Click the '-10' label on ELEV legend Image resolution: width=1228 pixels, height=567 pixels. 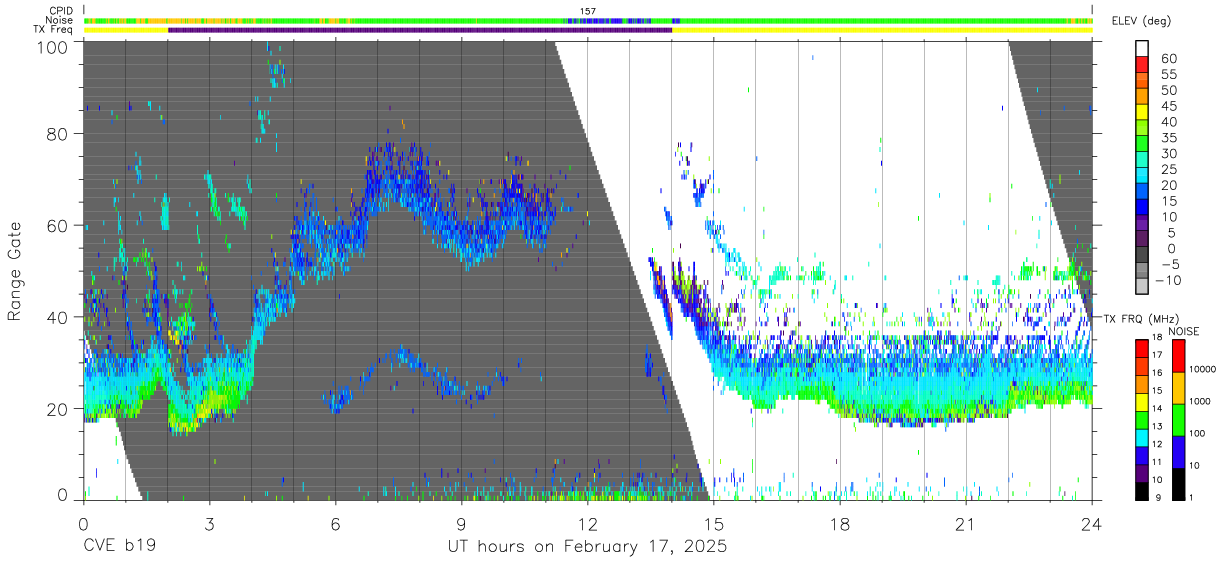coord(1168,280)
